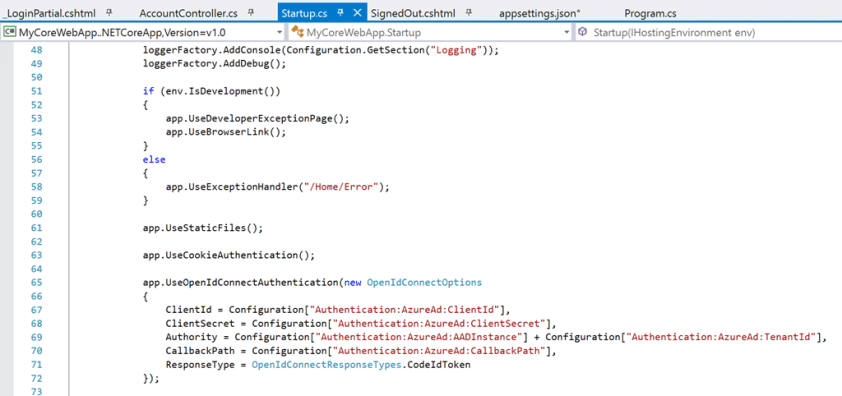842x396 pixels.
Task: Click the loggerFactory.AddDebug() line
Action: coord(215,64)
